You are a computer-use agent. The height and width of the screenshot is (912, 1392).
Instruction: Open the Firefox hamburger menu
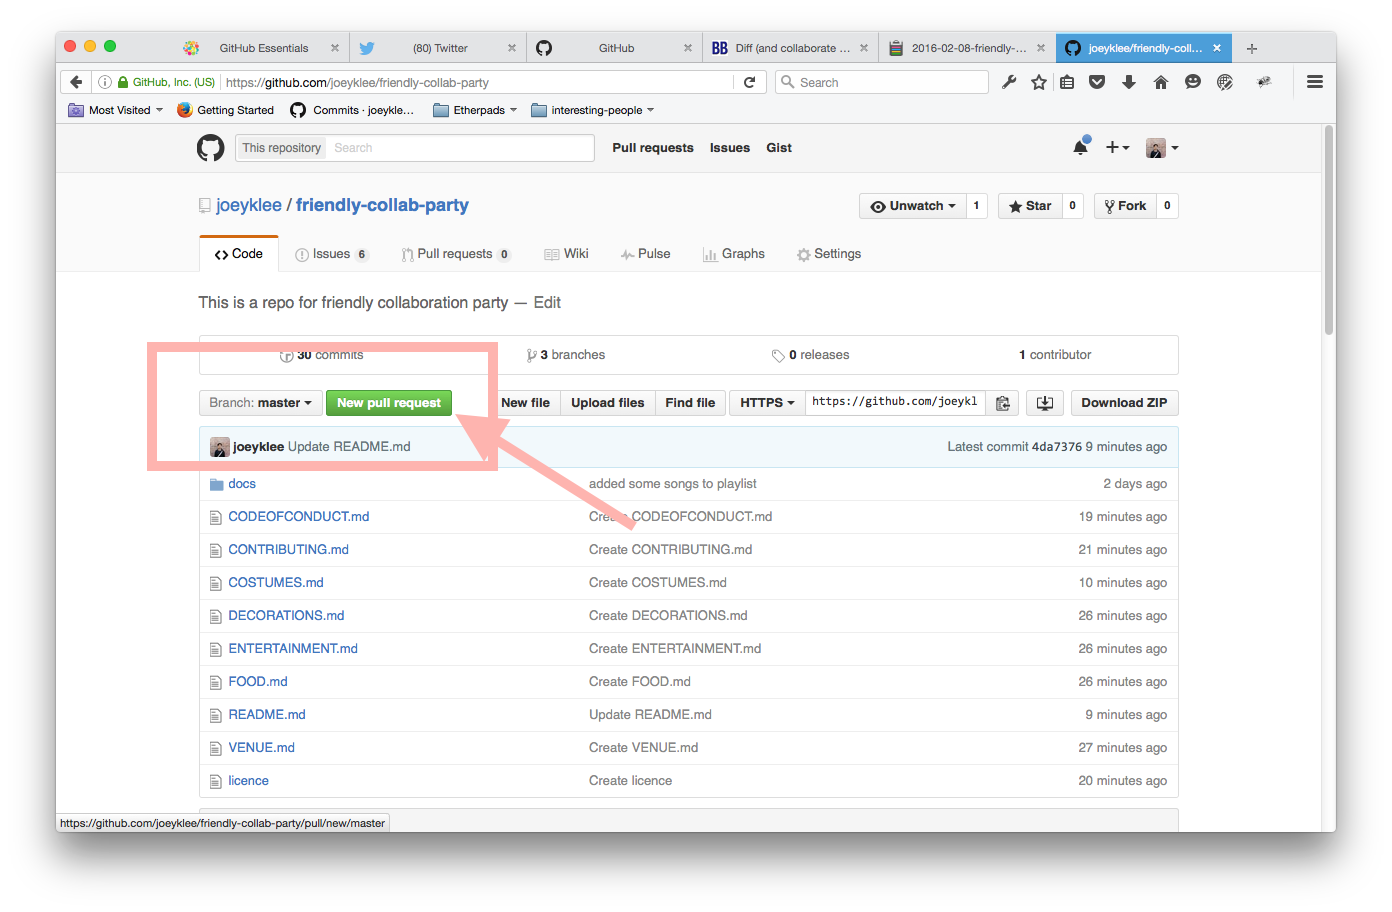point(1315,82)
